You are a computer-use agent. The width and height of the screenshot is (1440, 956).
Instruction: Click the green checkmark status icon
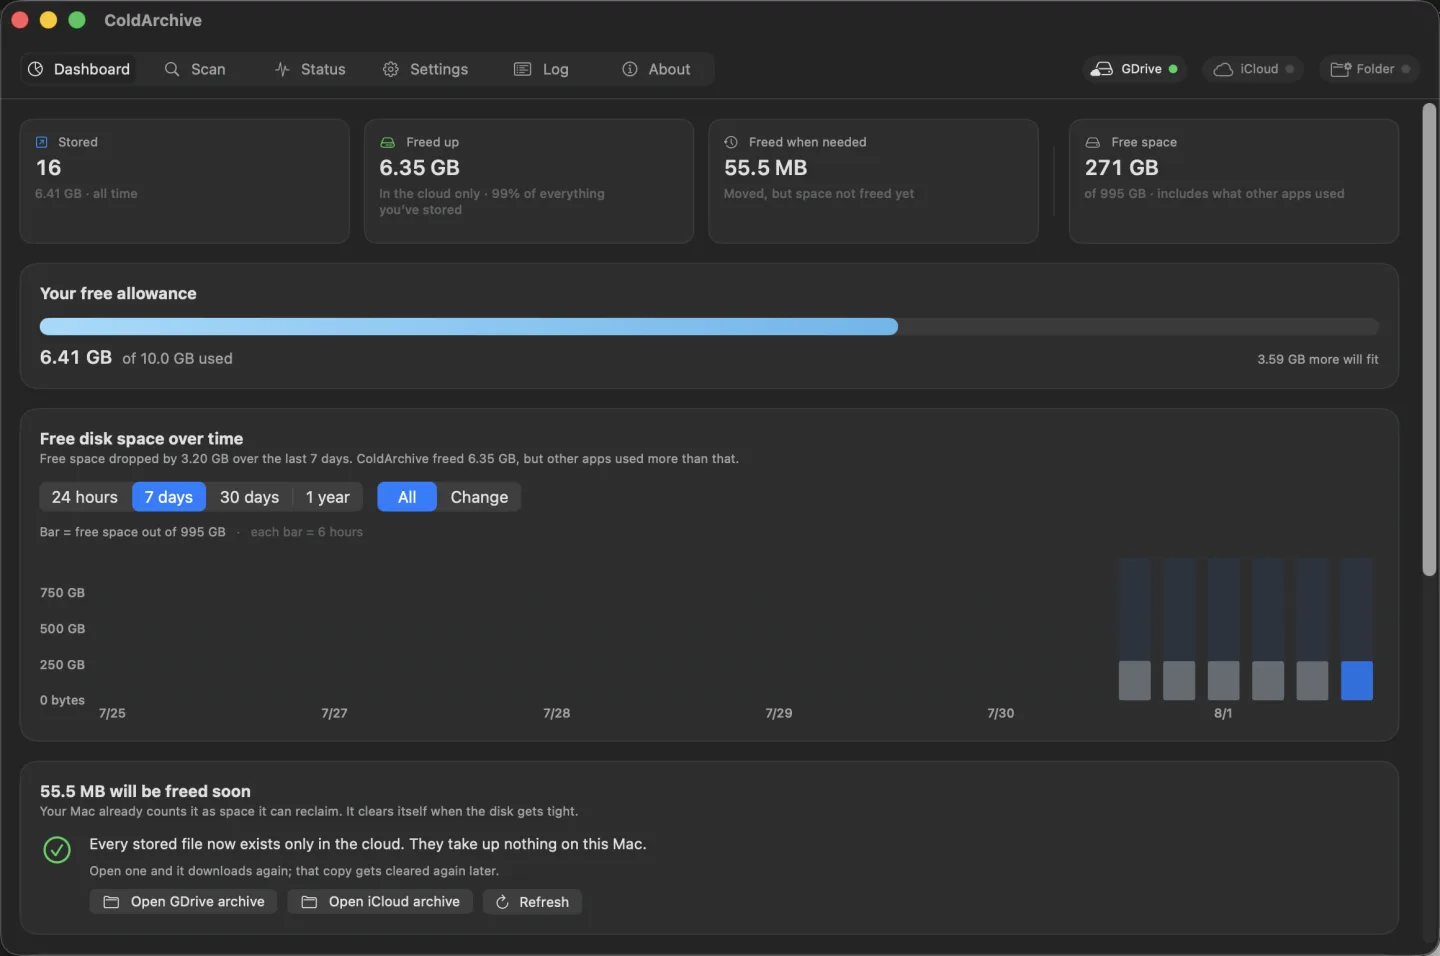tap(57, 850)
